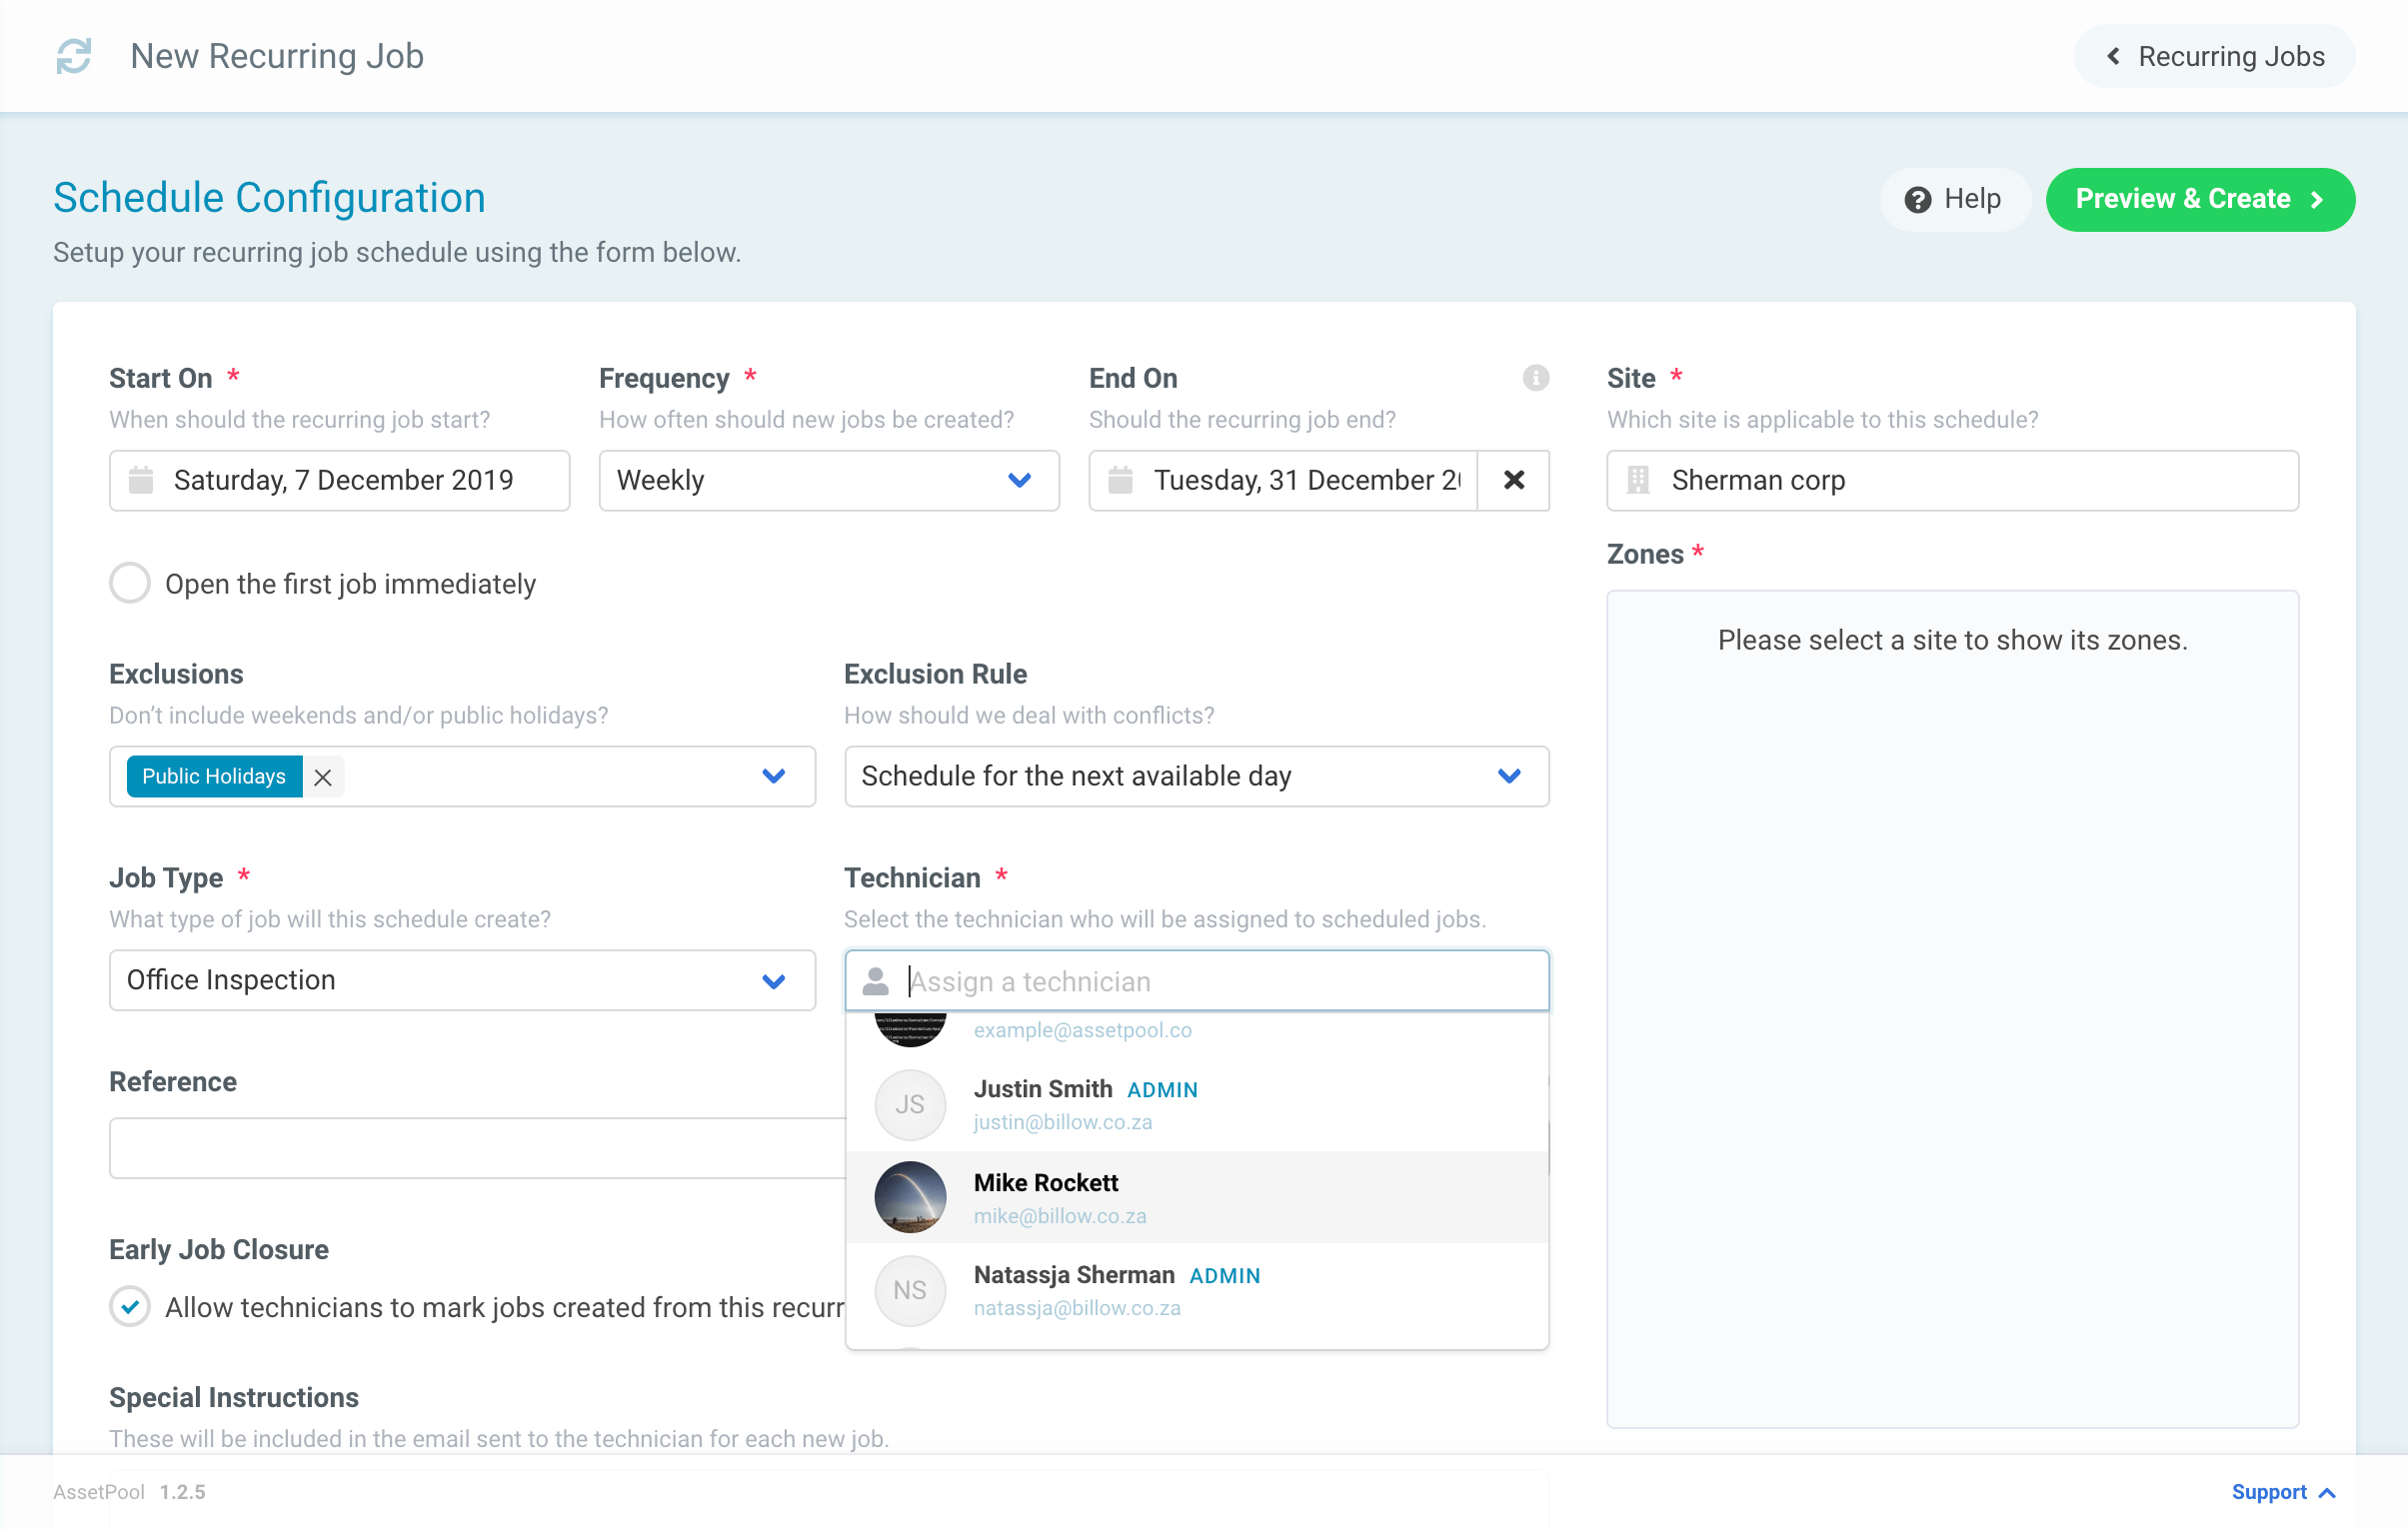Screen dimensions: 2408x1529
Task: Click back chevron on Recurring Jobs
Action: point(2113,56)
